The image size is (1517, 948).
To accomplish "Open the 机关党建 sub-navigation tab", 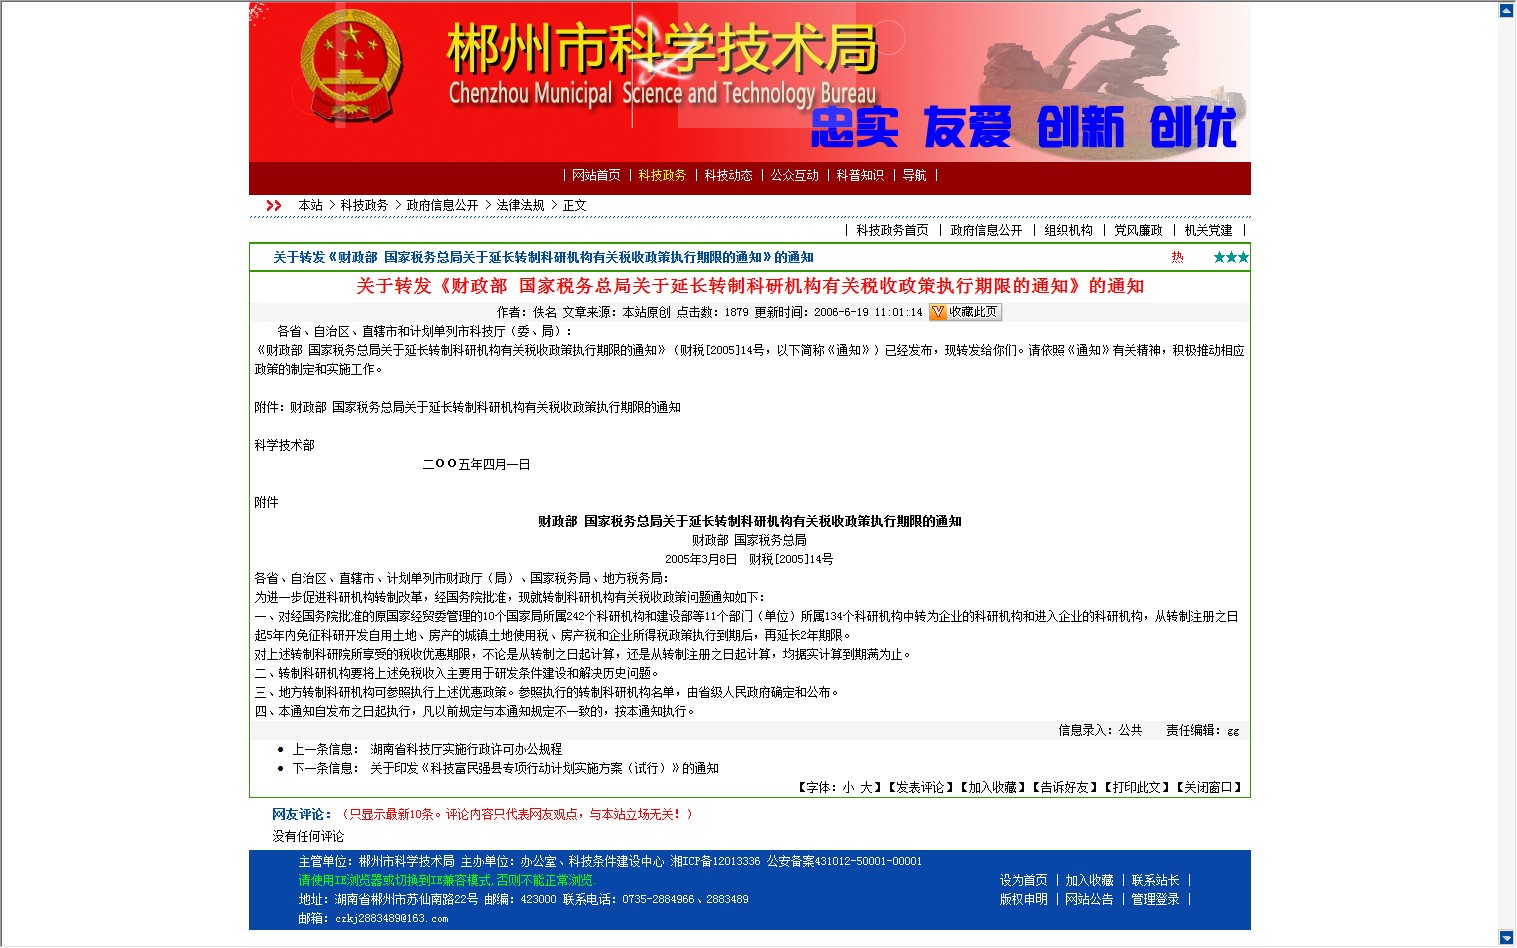I will 1208,230.
